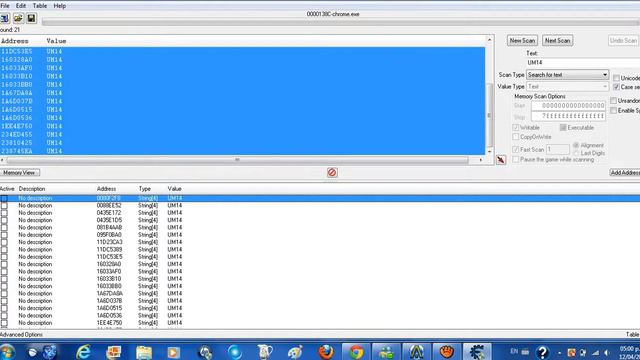This screenshot has width=640, height=360.
Task: Click the red clear address list icon
Action: pyautogui.click(x=332, y=173)
